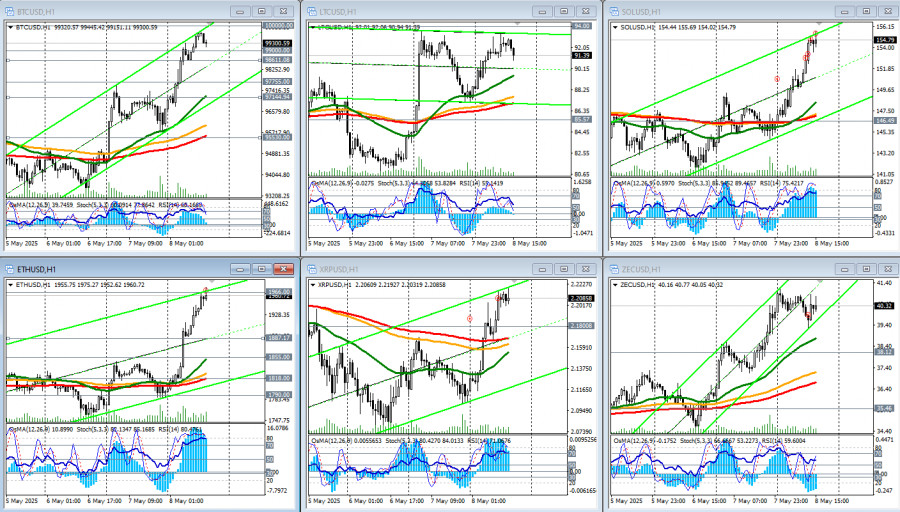
Task: Click the OsMA indicator label in LTCUSD subwindow
Action: click(341, 184)
